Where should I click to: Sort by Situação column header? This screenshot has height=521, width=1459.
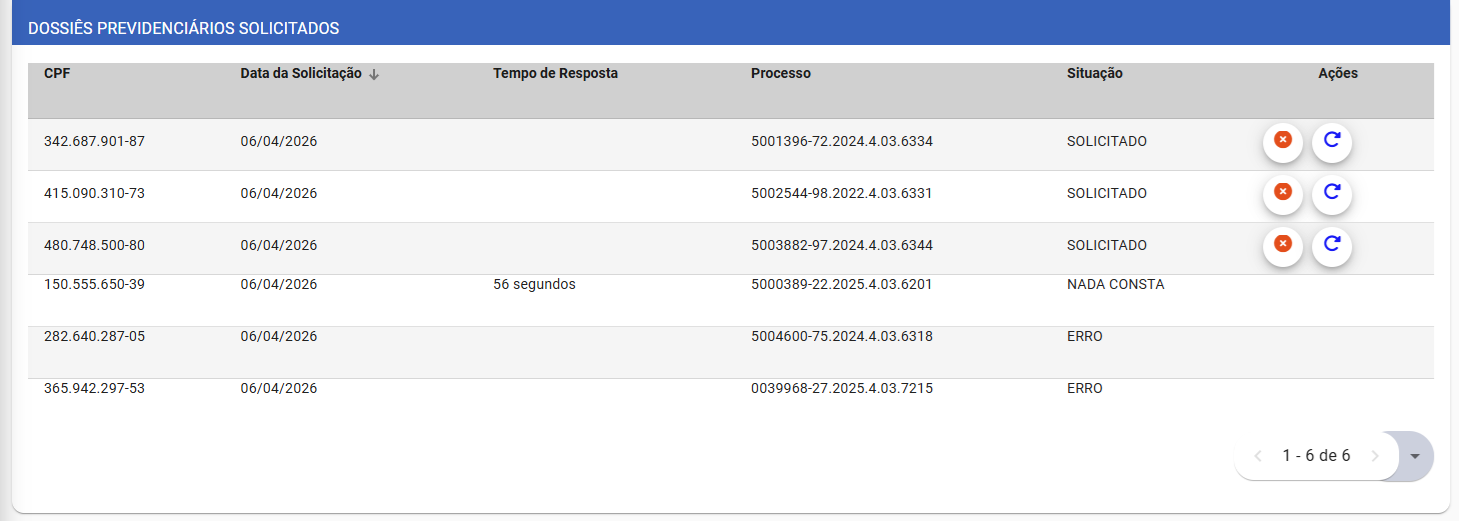coord(1095,73)
